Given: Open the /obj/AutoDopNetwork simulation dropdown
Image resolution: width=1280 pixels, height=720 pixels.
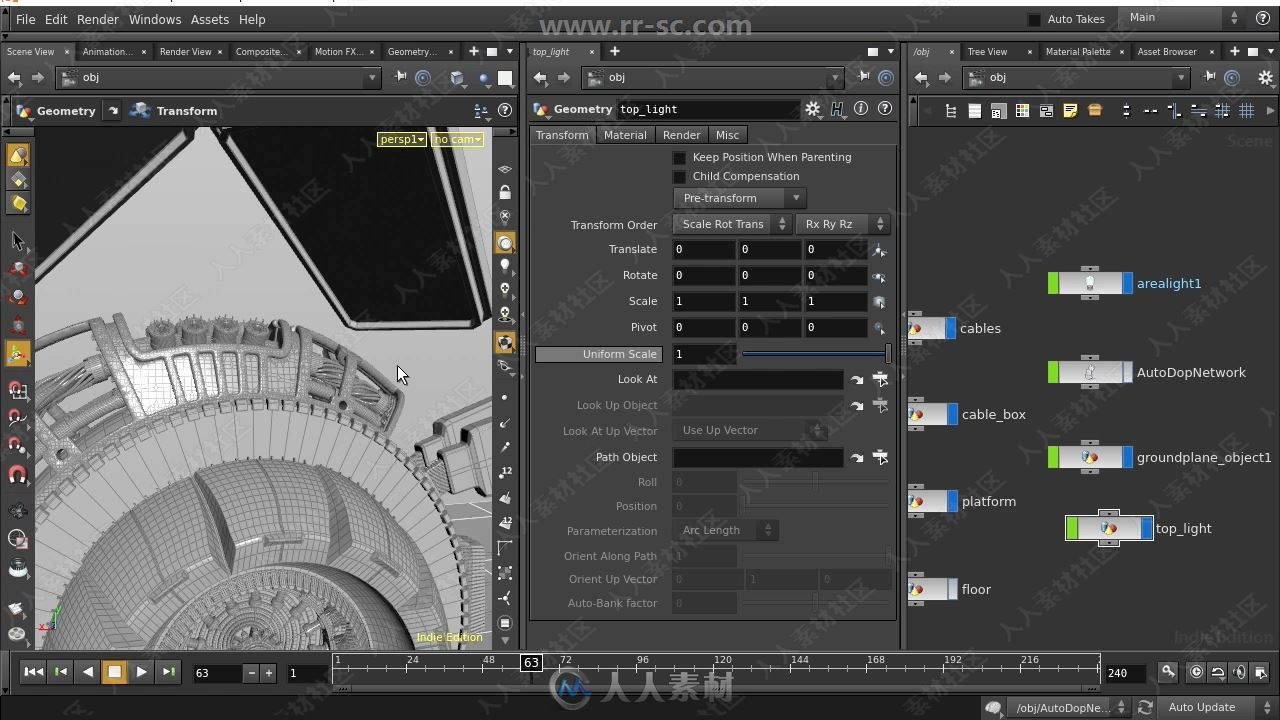Looking at the screenshot, I should [x=1067, y=707].
